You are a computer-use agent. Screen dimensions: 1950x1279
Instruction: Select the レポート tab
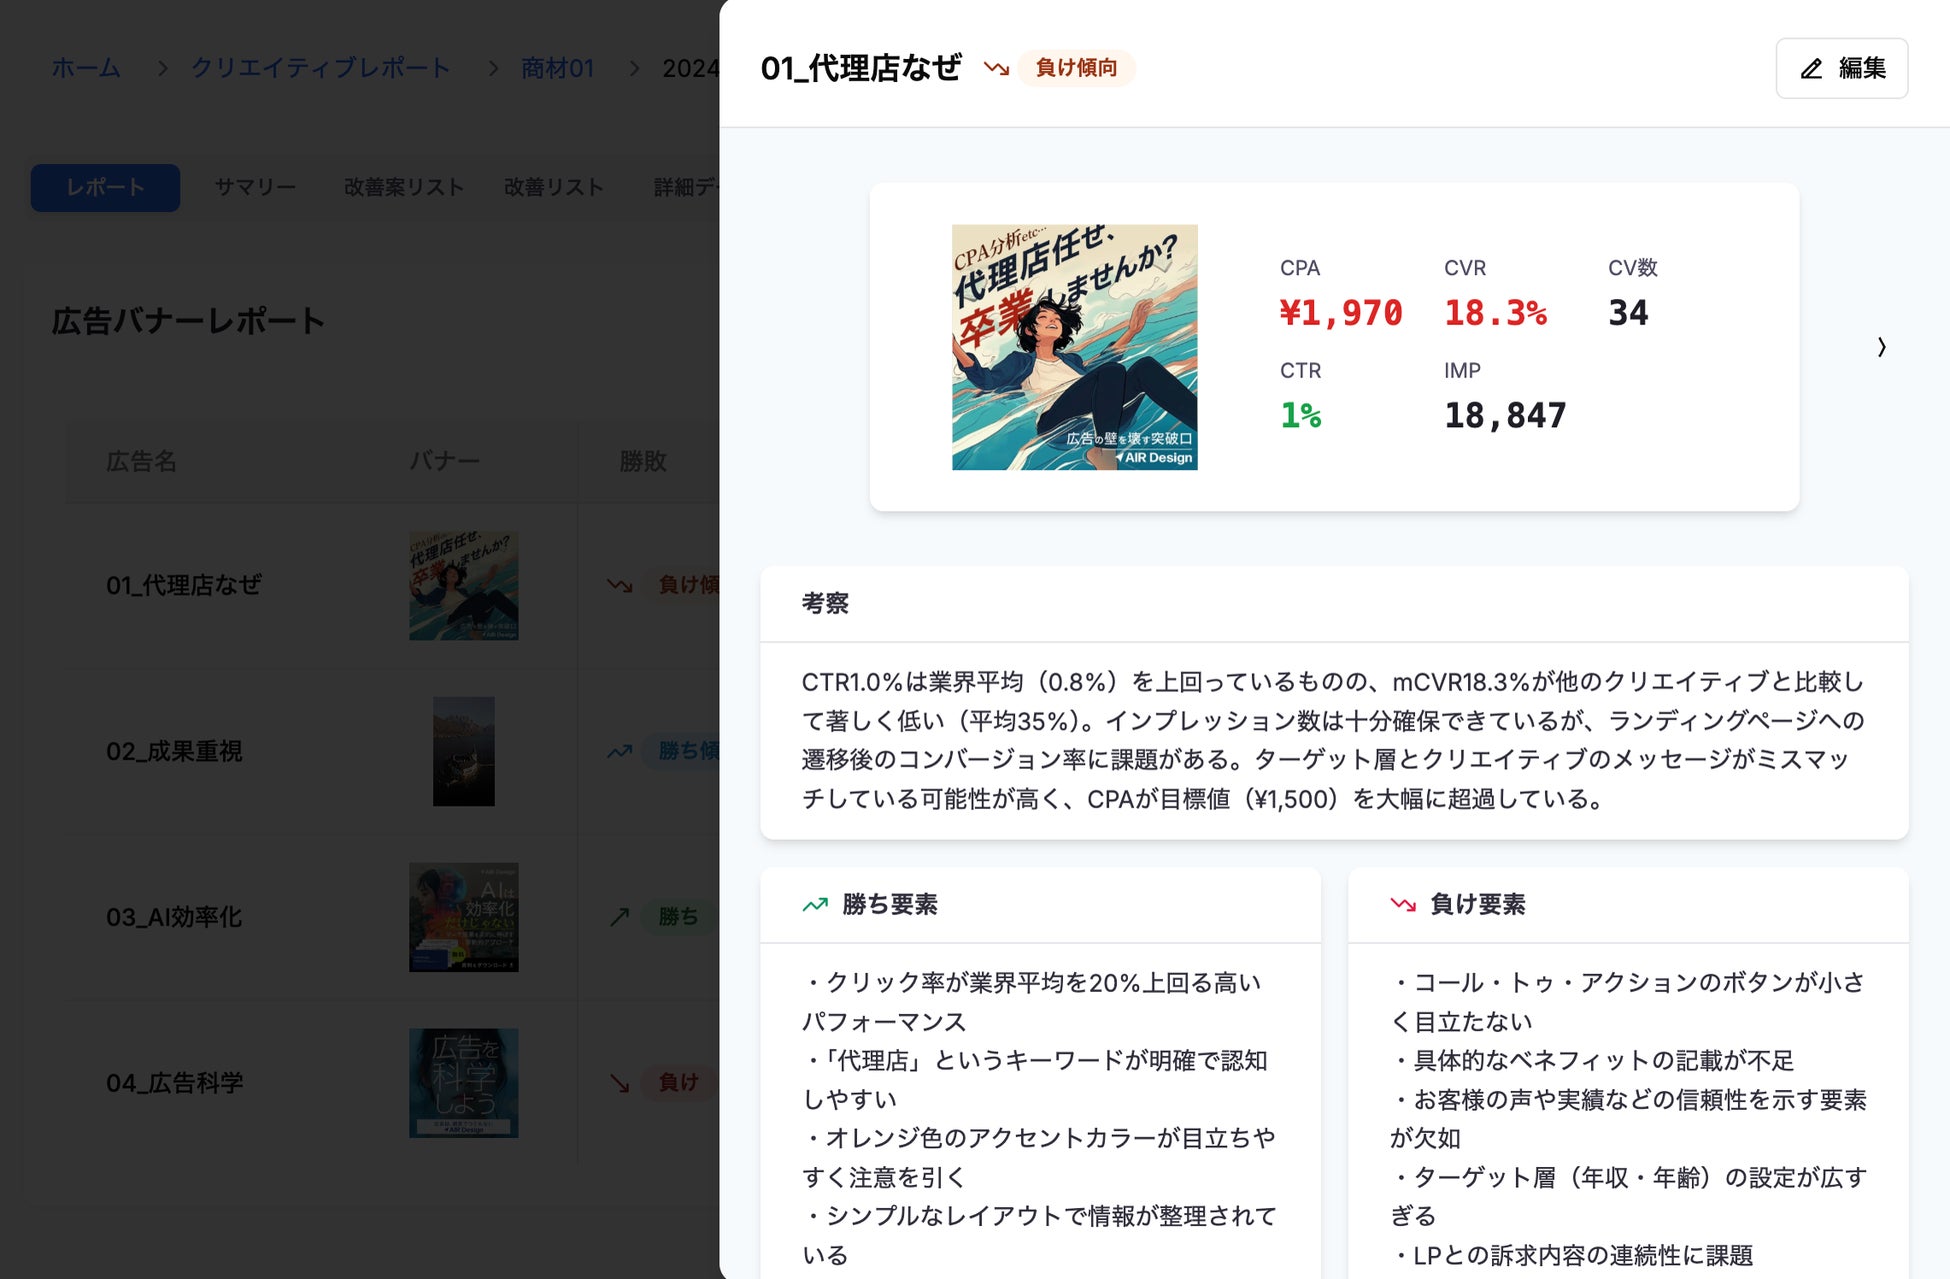click(x=105, y=187)
